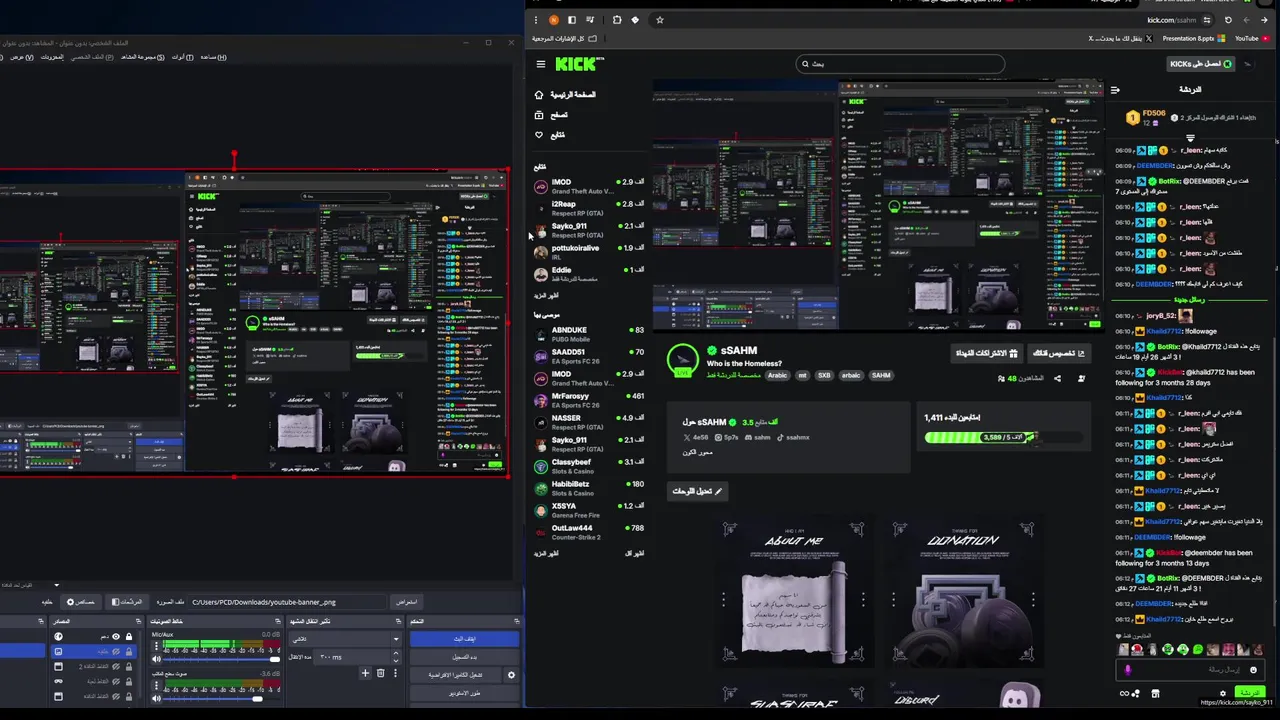Click OBS image file path field
Screen dimensions: 1280x720
coord(288,602)
